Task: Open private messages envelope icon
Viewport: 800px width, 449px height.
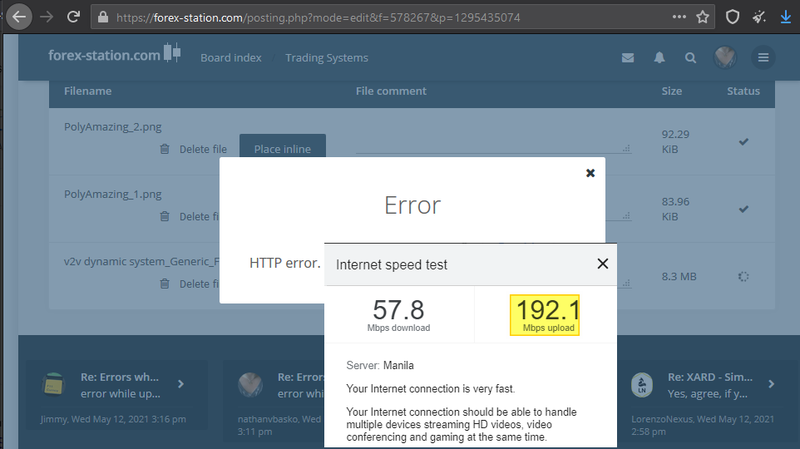Action: pos(628,58)
